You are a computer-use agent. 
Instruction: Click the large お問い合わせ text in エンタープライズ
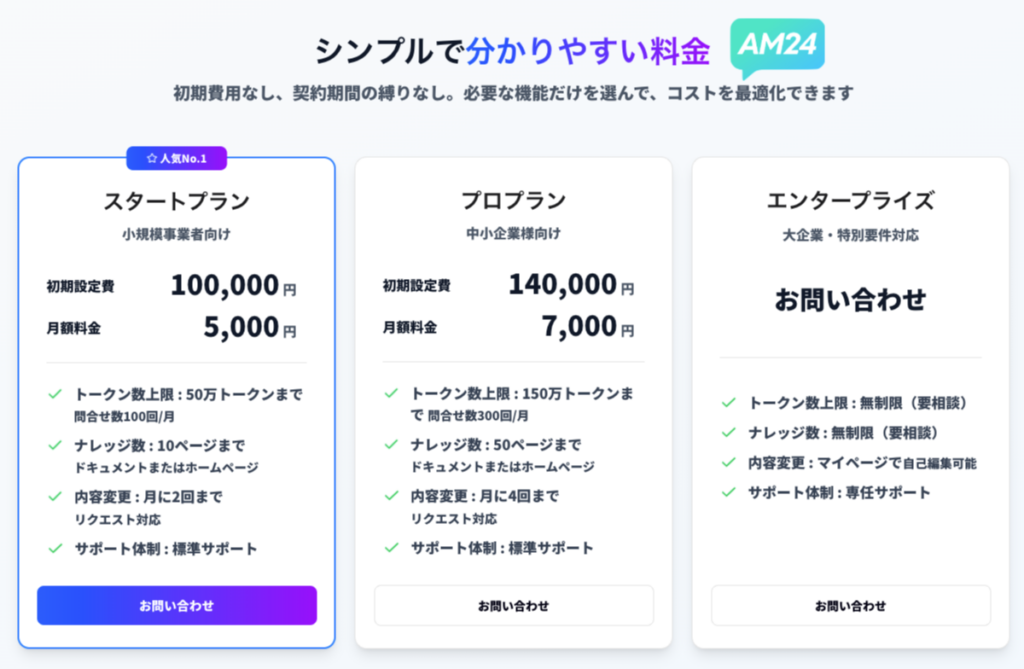point(850,299)
